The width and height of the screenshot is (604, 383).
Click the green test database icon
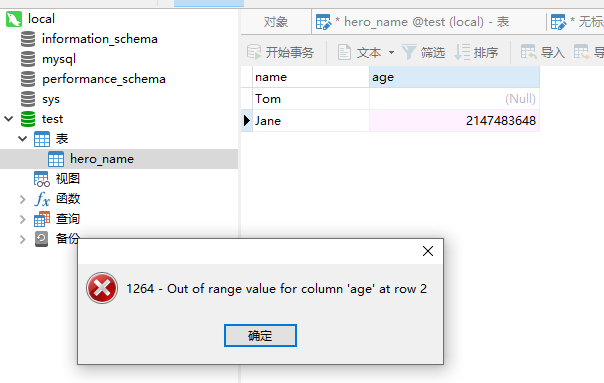click(x=28, y=119)
